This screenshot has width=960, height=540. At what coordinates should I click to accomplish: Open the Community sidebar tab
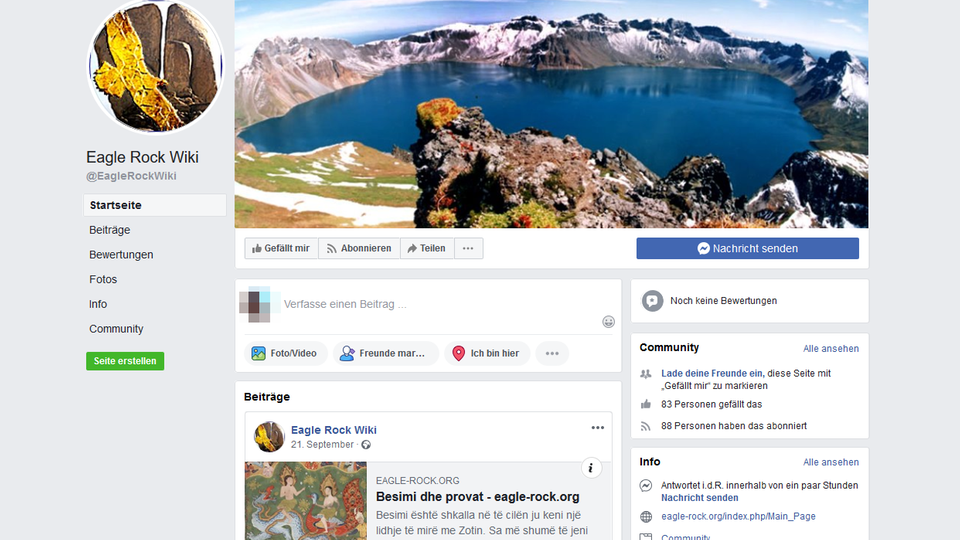click(x=116, y=329)
